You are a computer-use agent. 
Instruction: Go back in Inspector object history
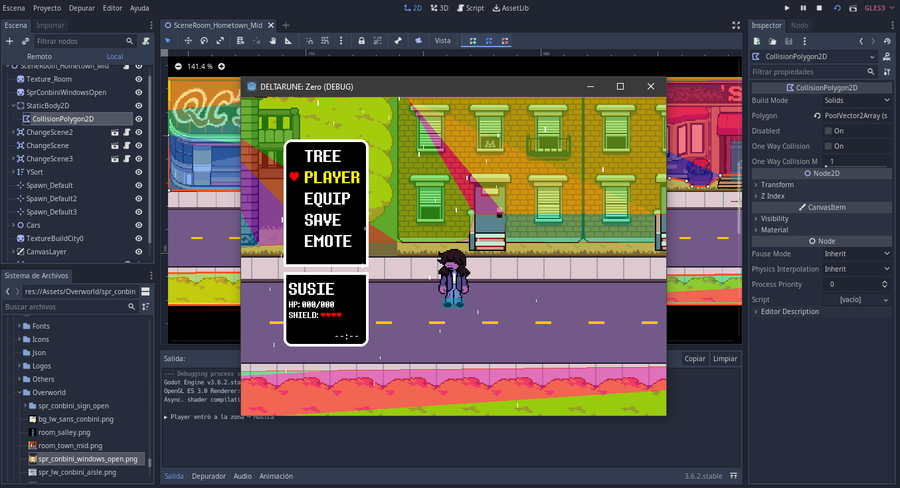[861, 41]
